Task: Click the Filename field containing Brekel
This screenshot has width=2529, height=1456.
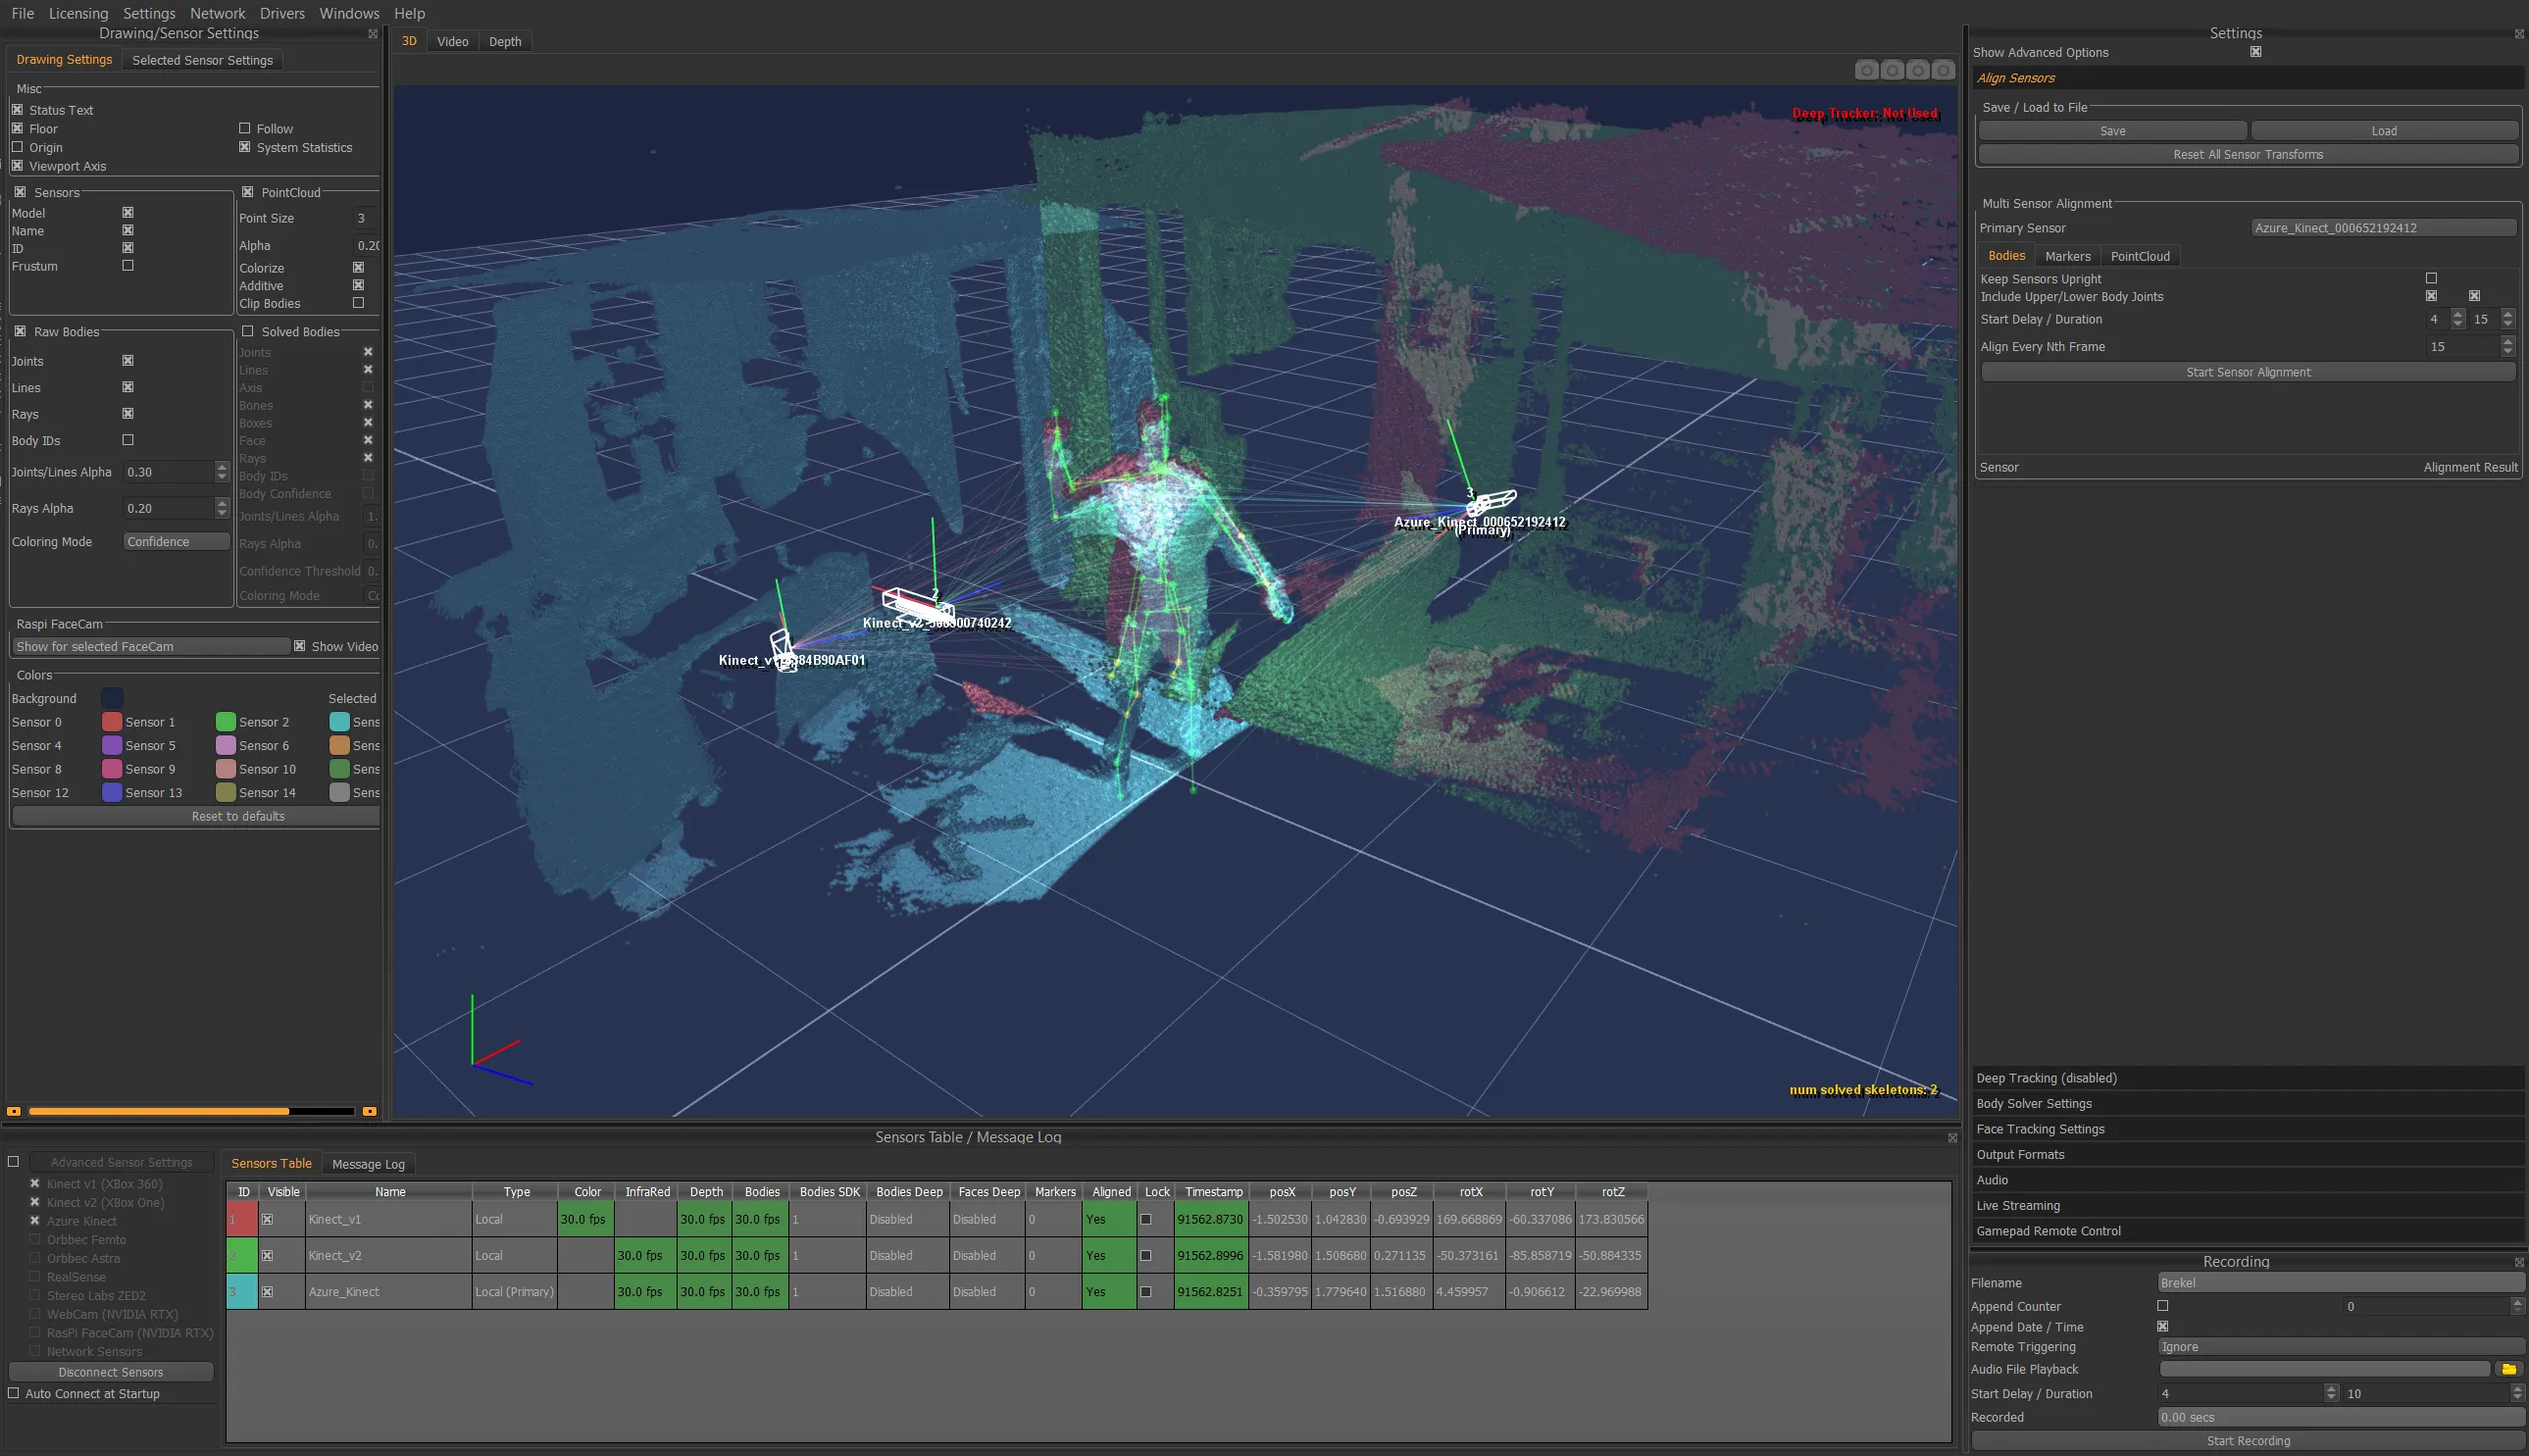Action: coord(2340,1283)
